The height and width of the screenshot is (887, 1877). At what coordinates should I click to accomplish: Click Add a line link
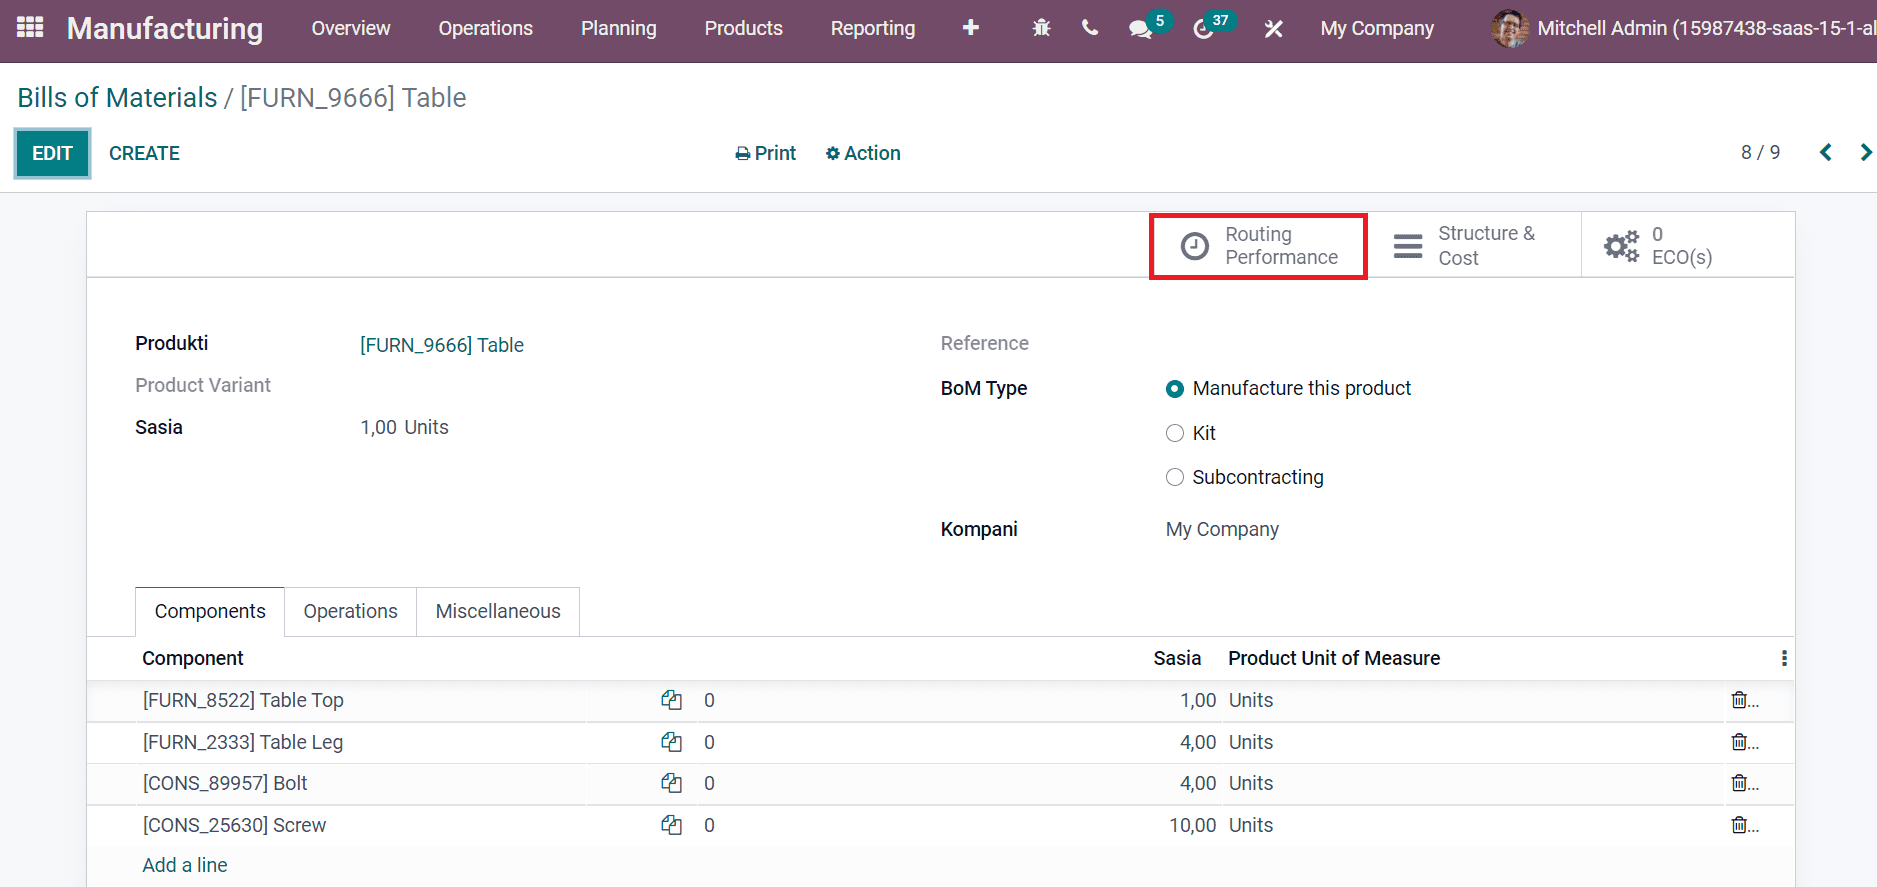[x=185, y=865]
